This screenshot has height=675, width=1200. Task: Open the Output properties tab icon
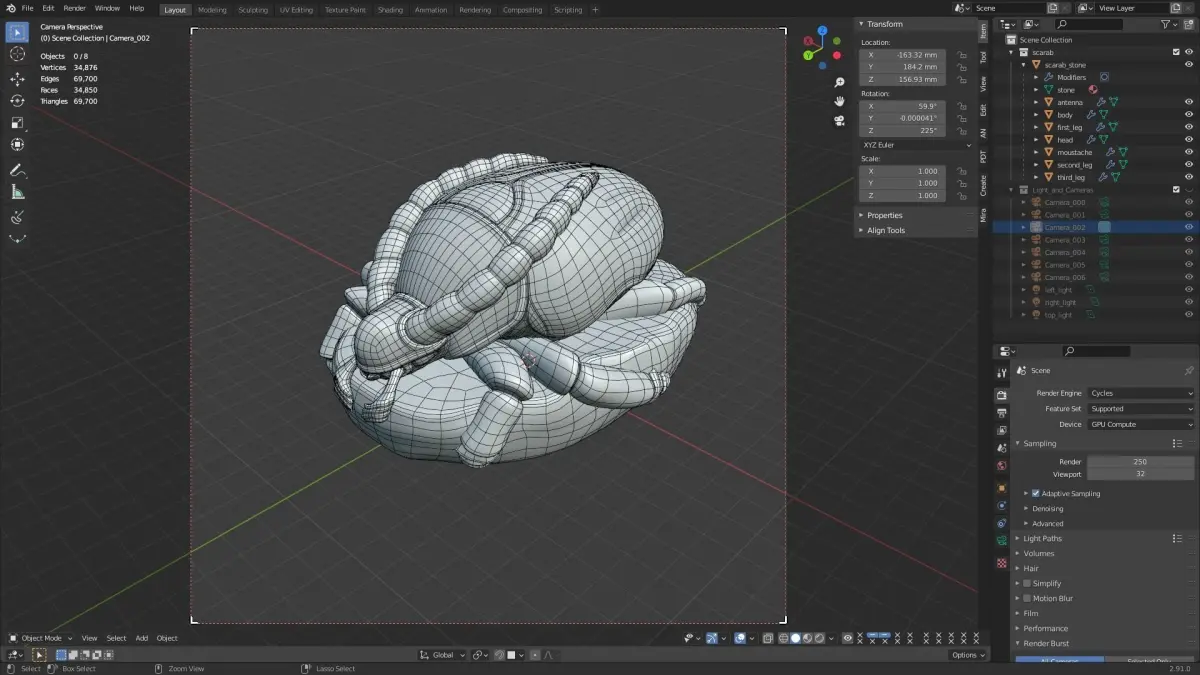[1002, 413]
